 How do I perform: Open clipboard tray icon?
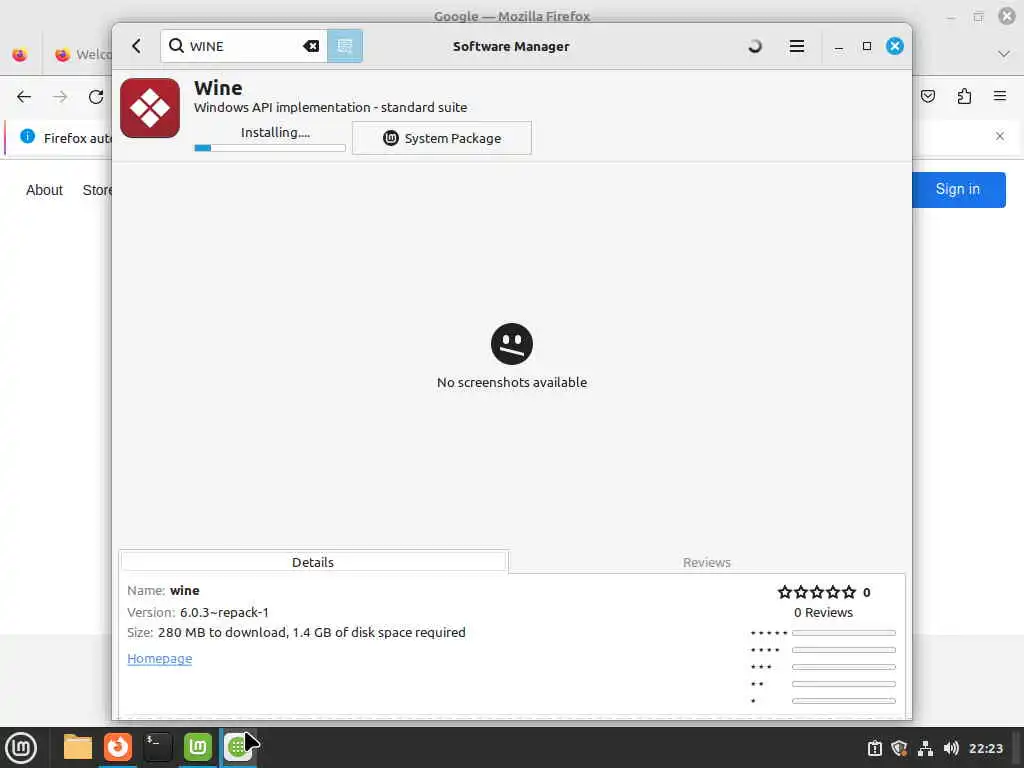point(874,748)
